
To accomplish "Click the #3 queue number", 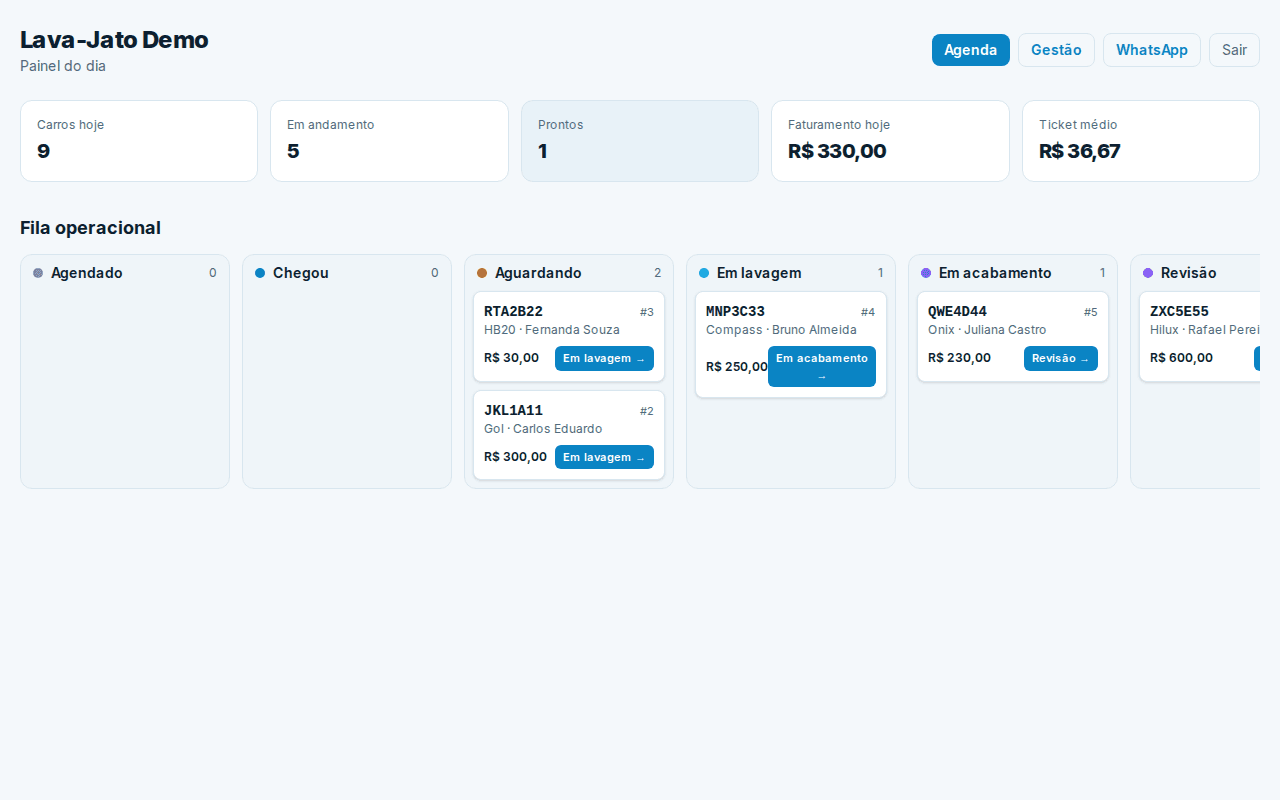I will click(x=647, y=312).
